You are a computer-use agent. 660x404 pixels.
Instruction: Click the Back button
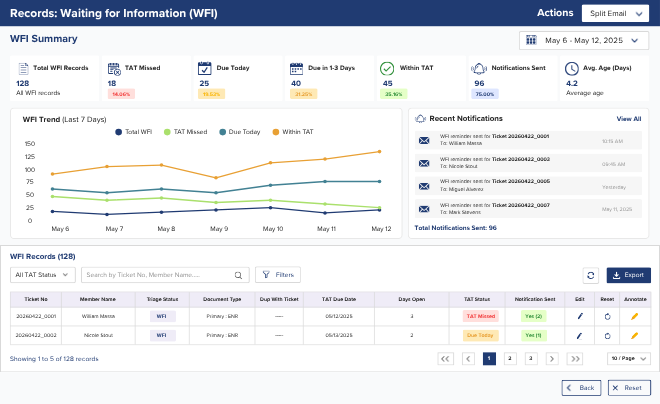pos(581,388)
